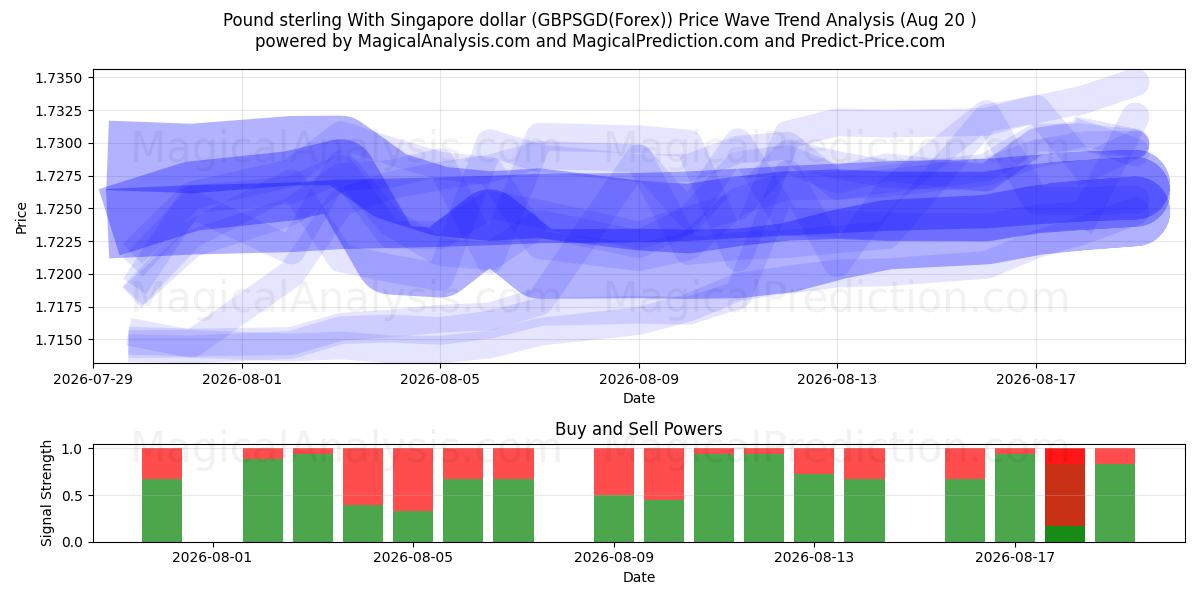Viewport: 1200px width, 600px height.
Task: Click the 'Signal Strength' y-axis title
Action: pos(47,495)
